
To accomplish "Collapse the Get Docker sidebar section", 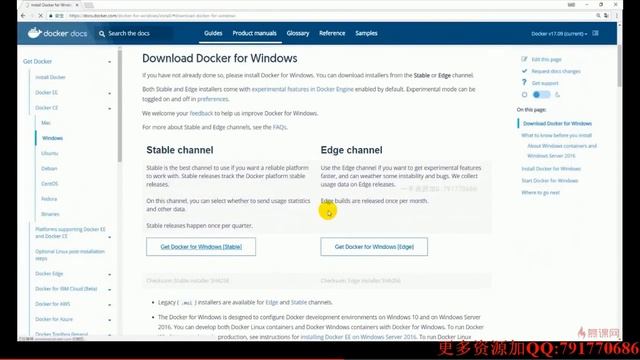I will point(109,62).
